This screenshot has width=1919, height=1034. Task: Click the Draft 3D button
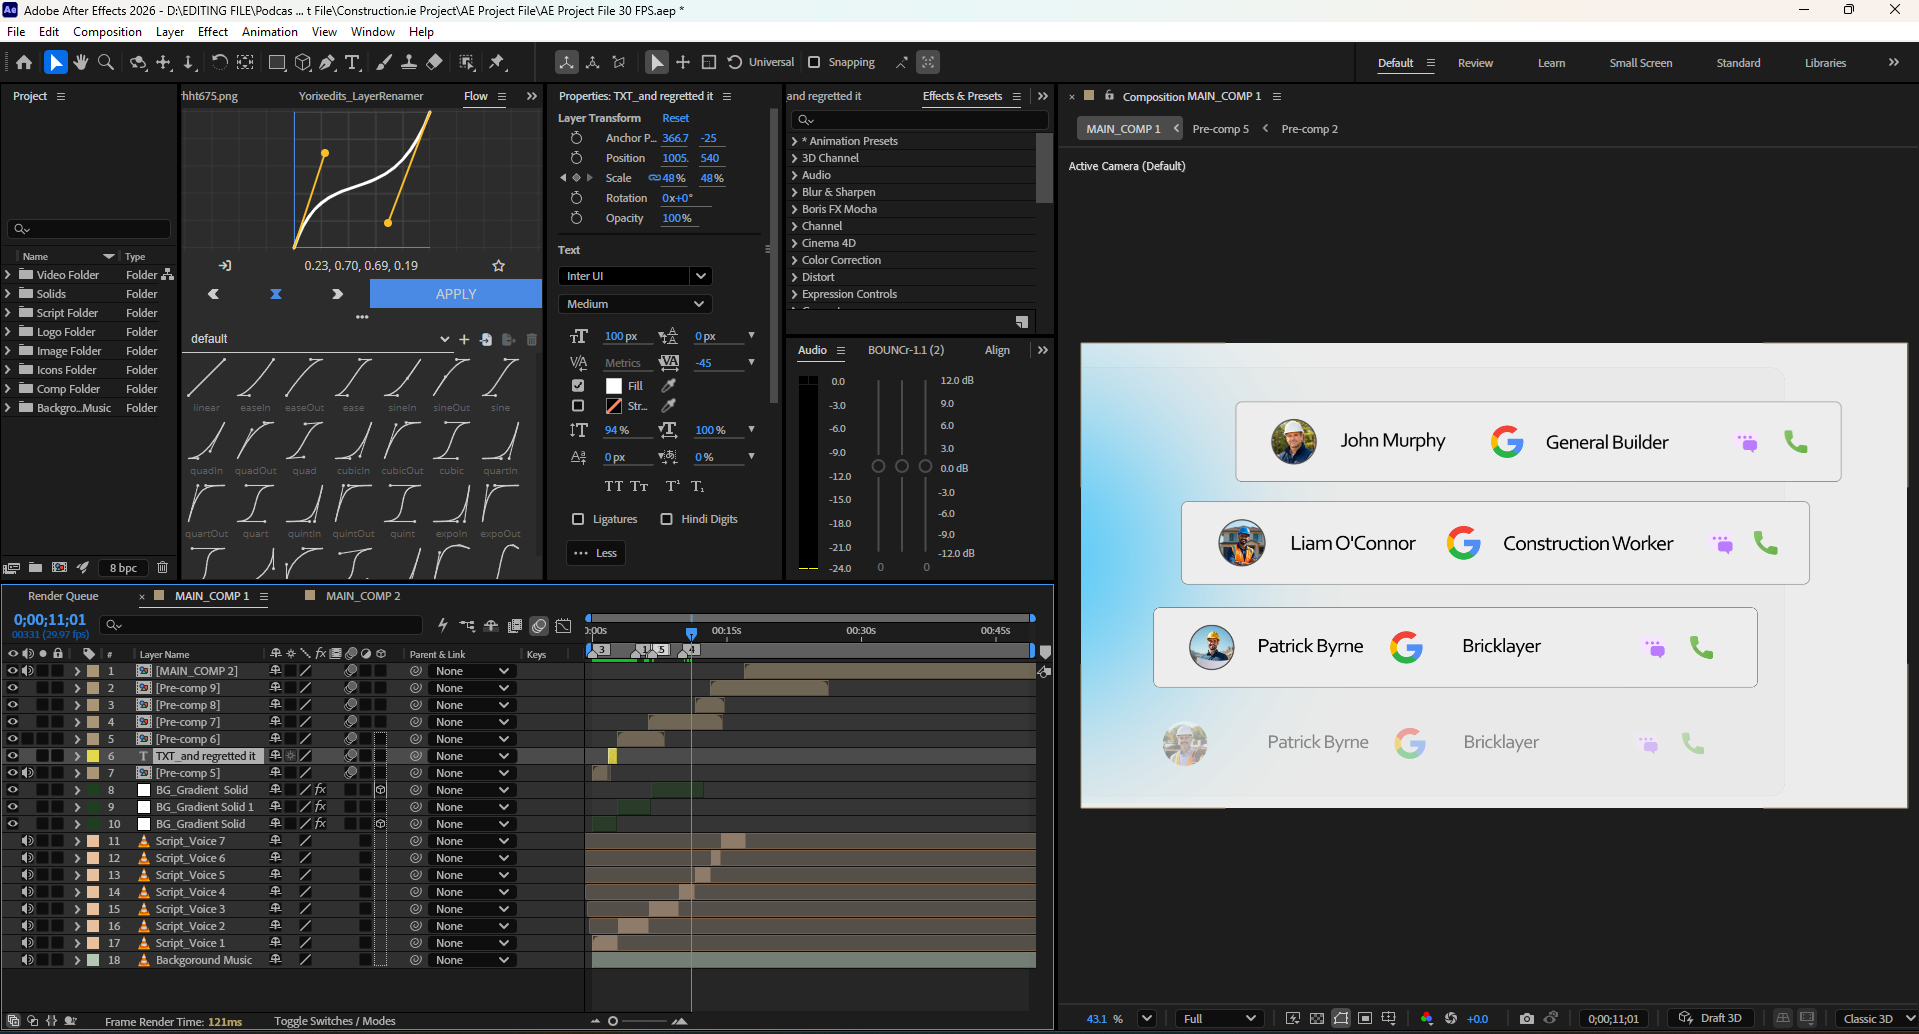(x=1711, y=1018)
